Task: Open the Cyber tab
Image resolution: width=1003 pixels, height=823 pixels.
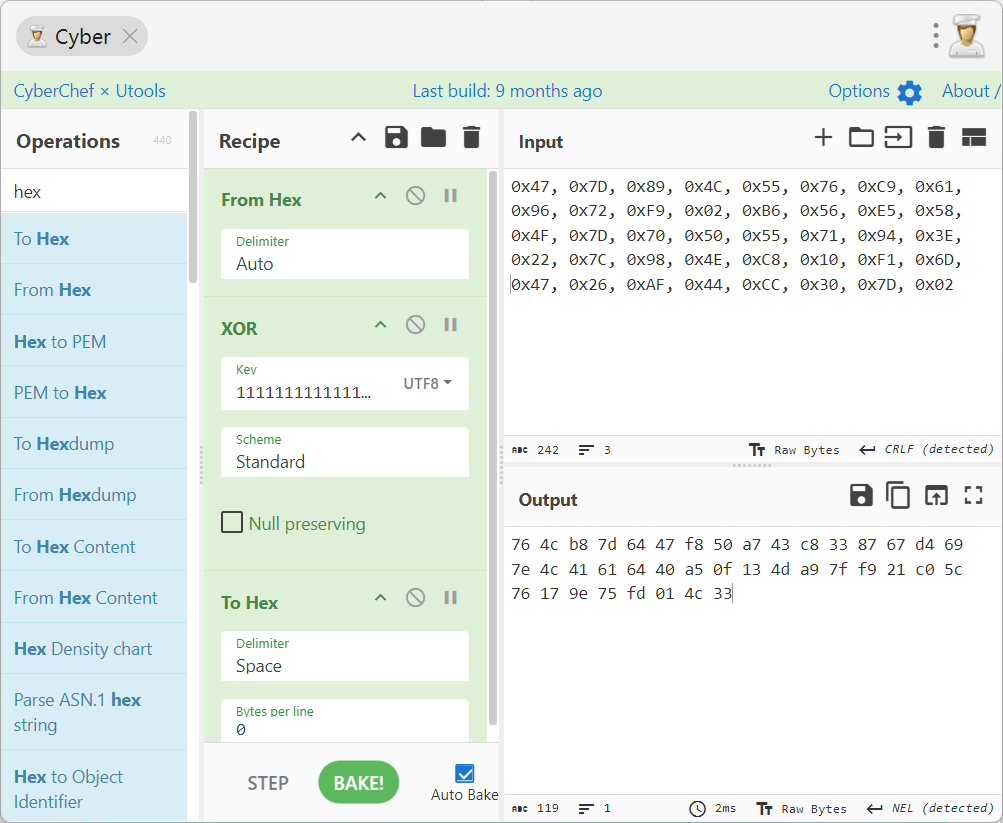Action: pos(82,36)
